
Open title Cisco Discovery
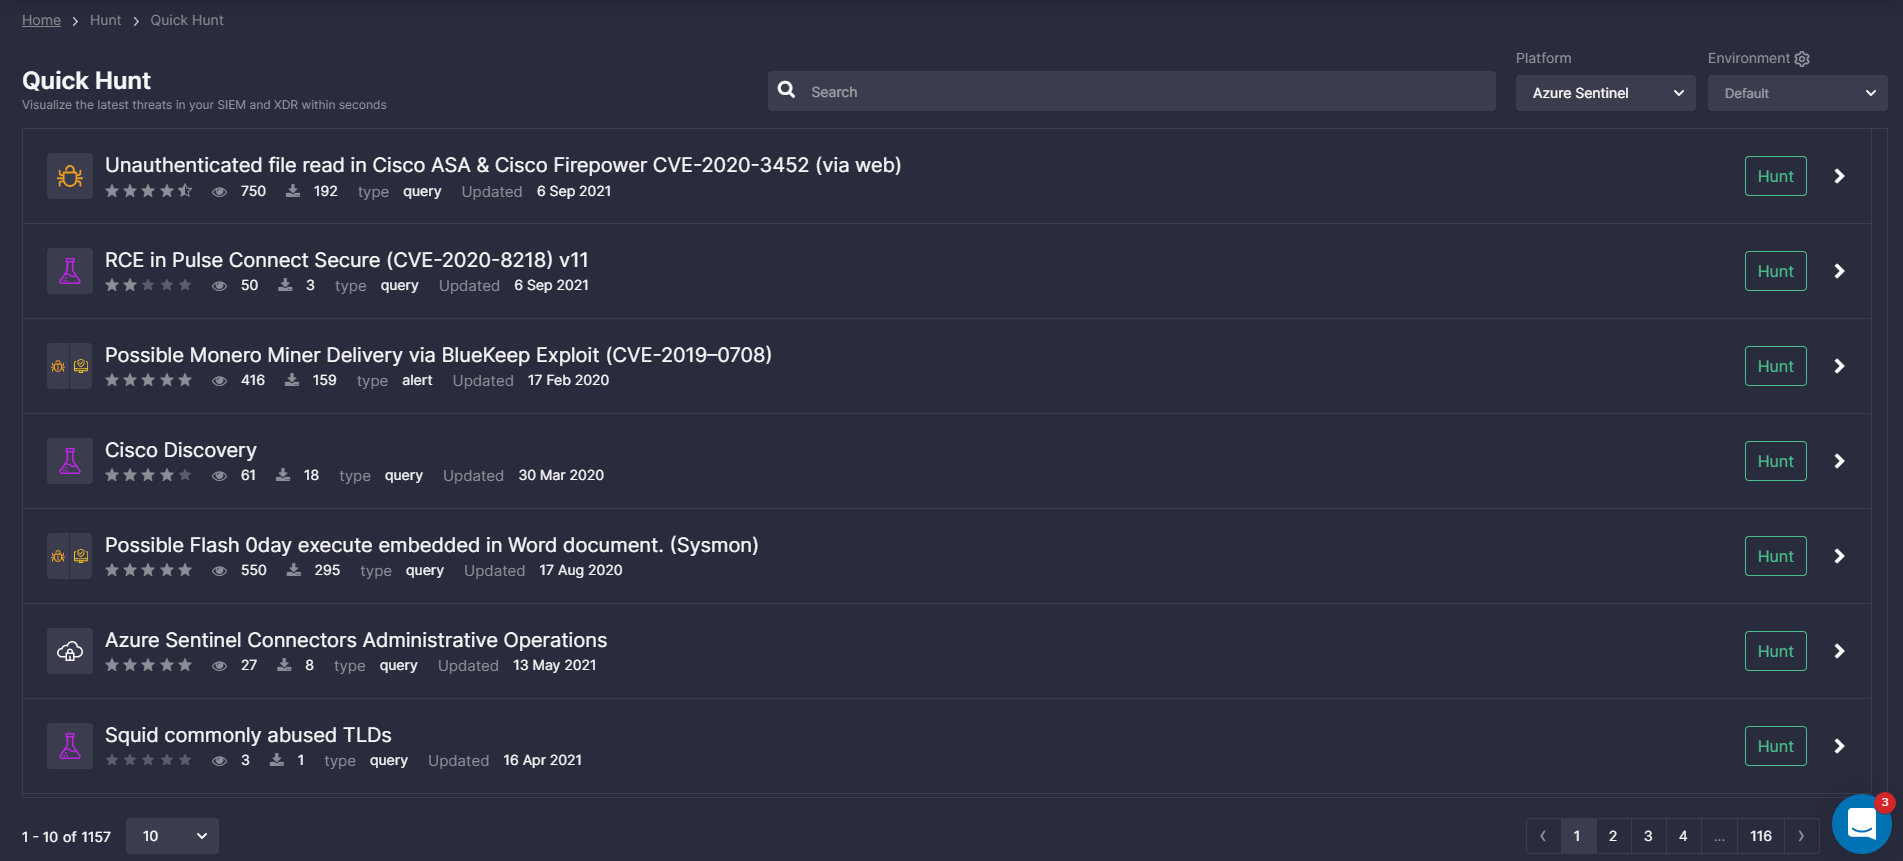(x=181, y=450)
